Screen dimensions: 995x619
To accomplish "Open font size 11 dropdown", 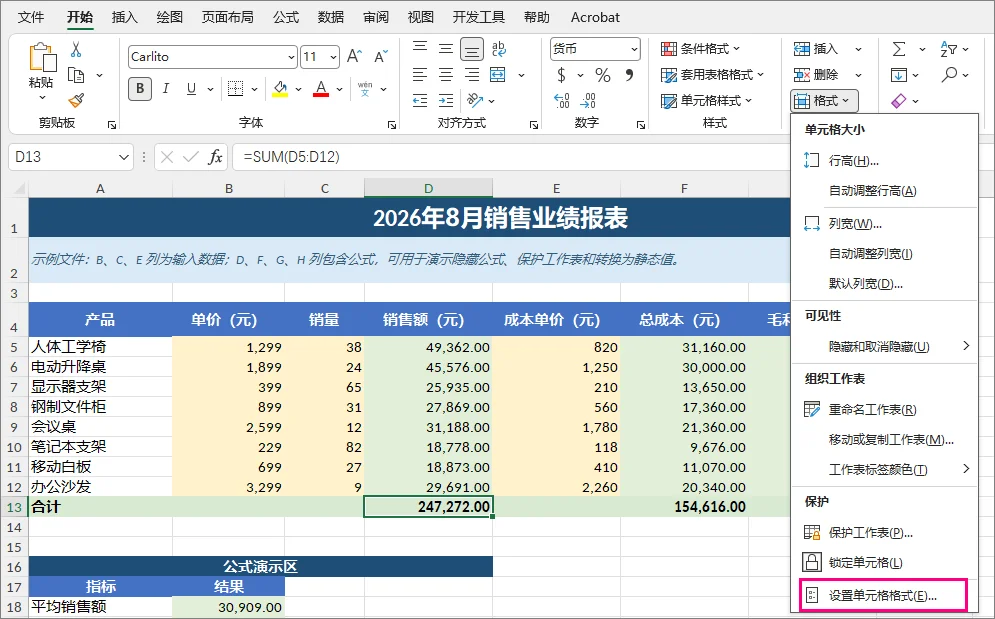I will click(333, 57).
